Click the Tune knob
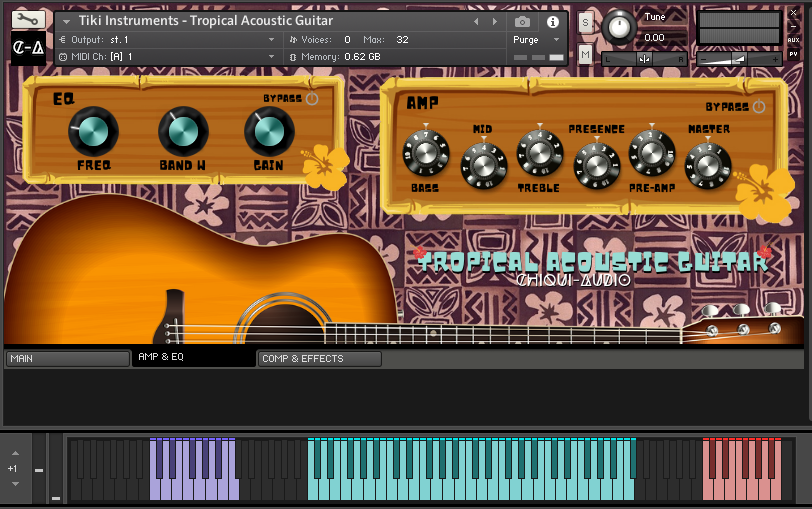The height and width of the screenshot is (509, 812). [620, 28]
